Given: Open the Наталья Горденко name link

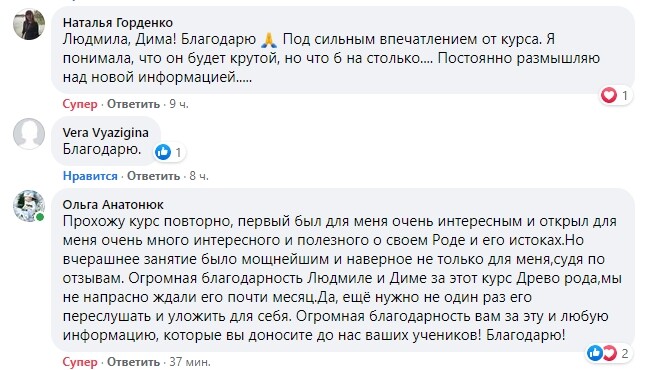Looking at the screenshot, I should [118, 22].
